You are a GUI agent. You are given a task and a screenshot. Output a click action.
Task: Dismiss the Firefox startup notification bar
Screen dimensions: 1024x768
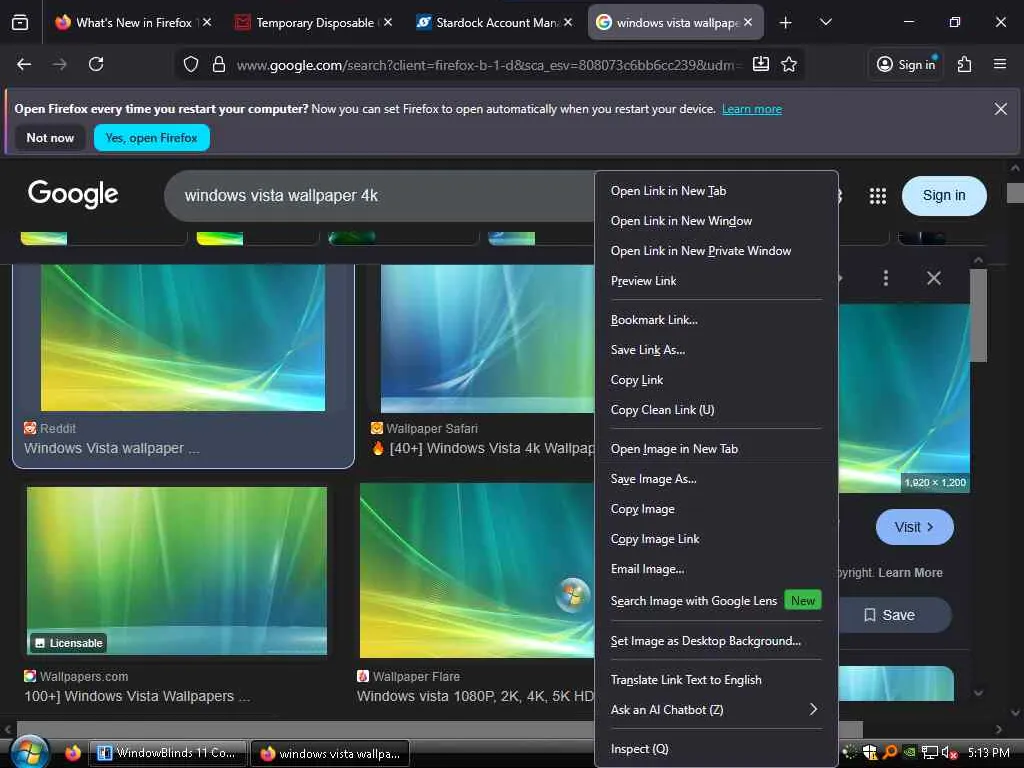[x=1000, y=109]
